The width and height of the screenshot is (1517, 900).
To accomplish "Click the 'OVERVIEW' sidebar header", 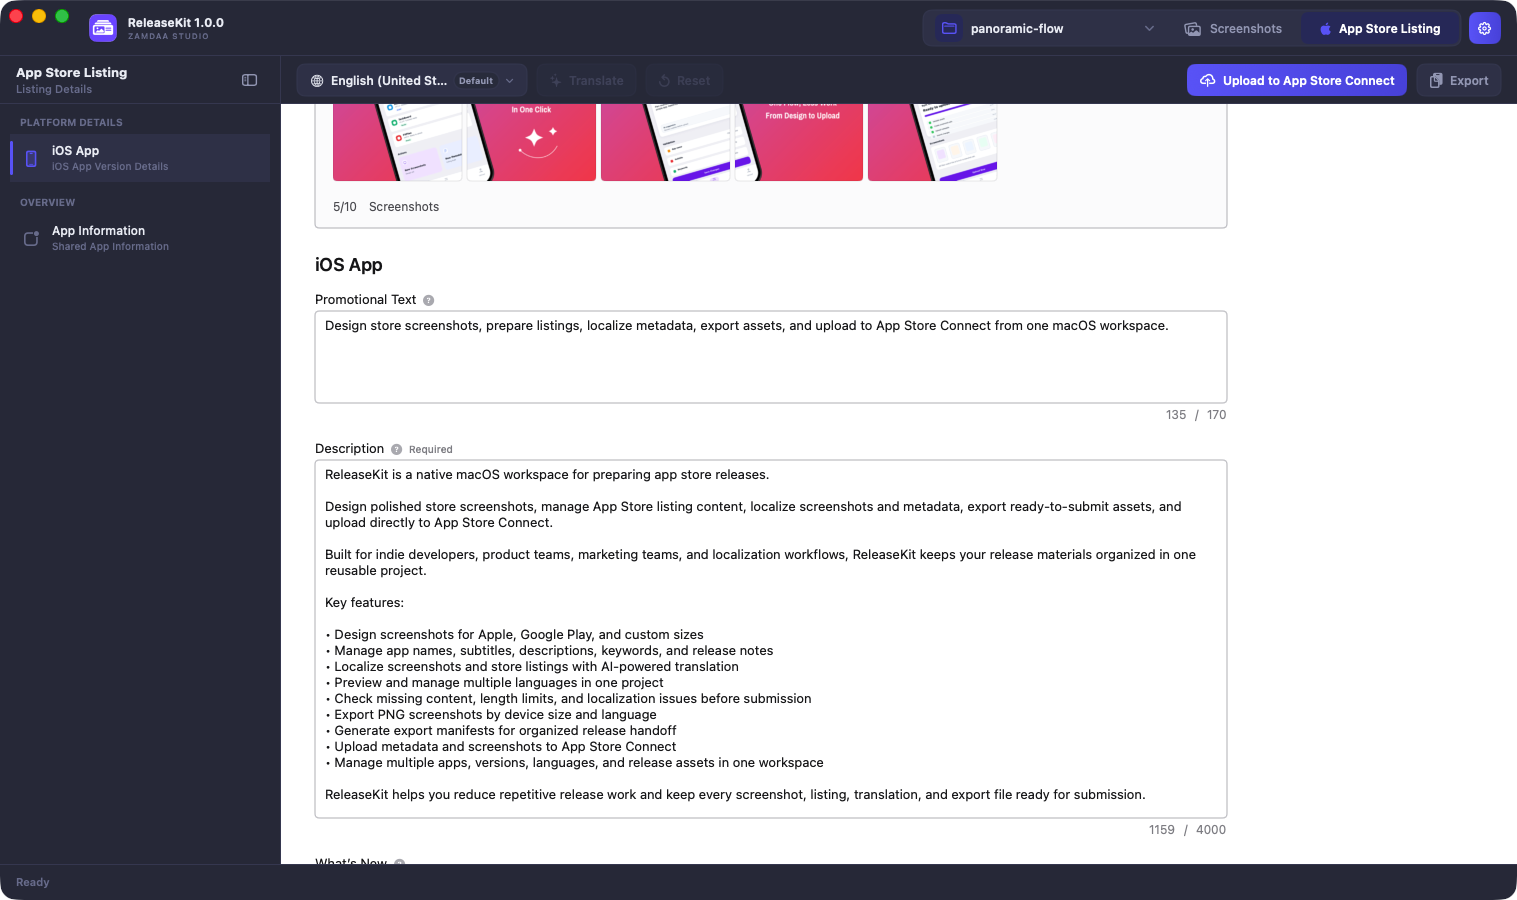I will pos(47,202).
